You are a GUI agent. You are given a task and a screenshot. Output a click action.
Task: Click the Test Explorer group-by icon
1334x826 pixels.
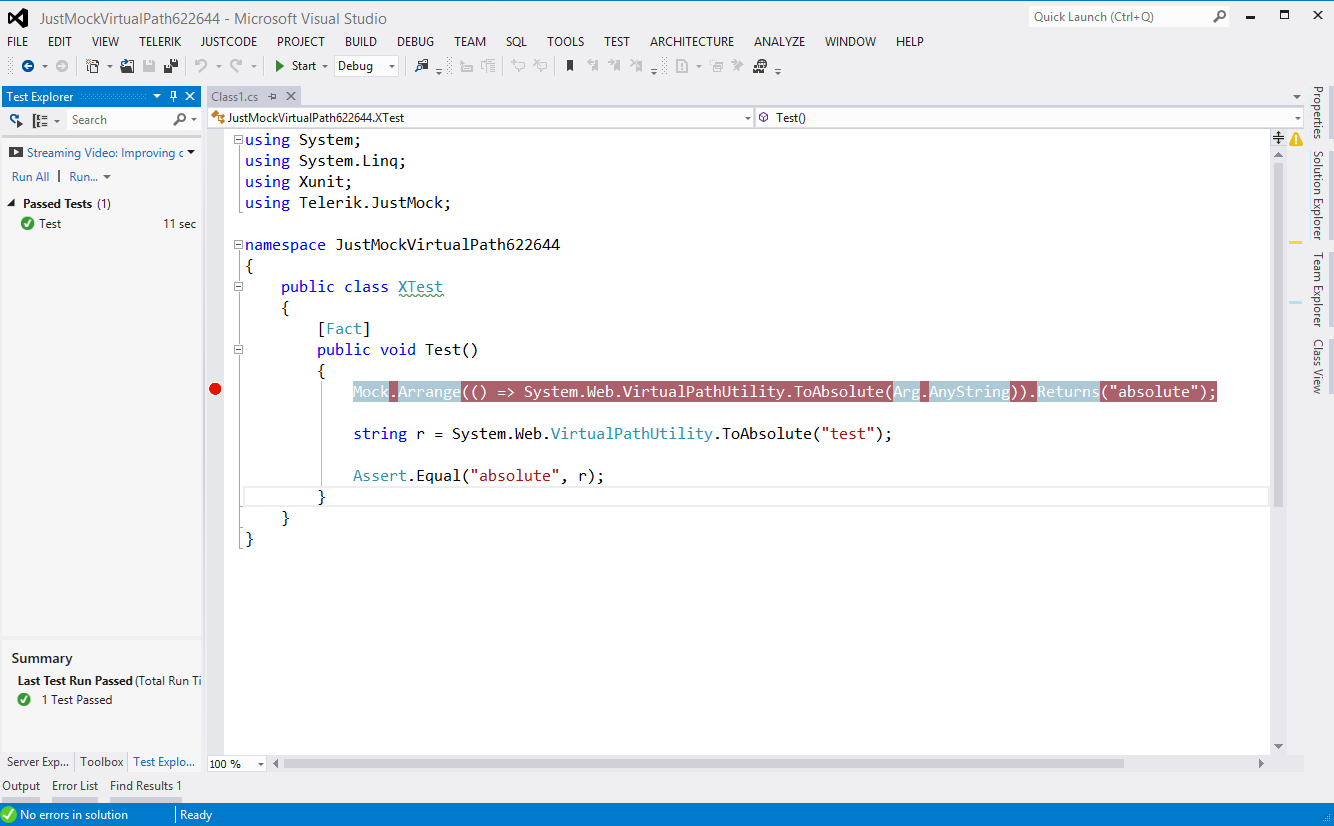coord(40,120)
